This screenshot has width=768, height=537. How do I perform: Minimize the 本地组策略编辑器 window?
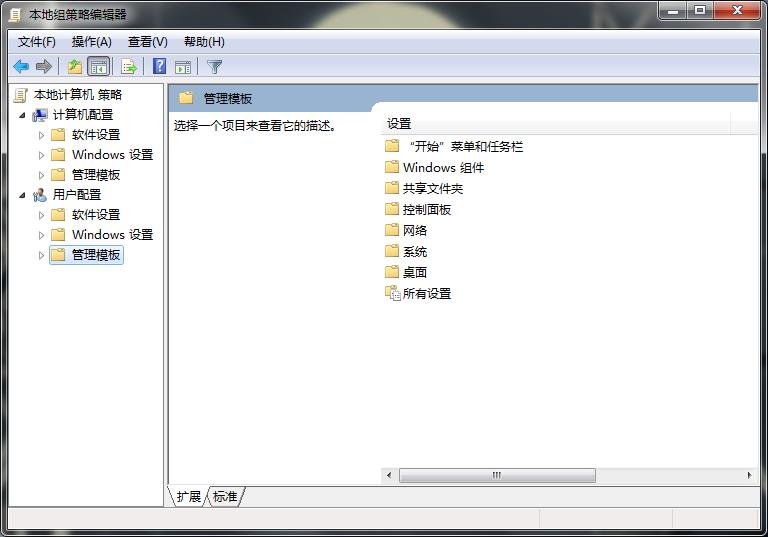673,11
